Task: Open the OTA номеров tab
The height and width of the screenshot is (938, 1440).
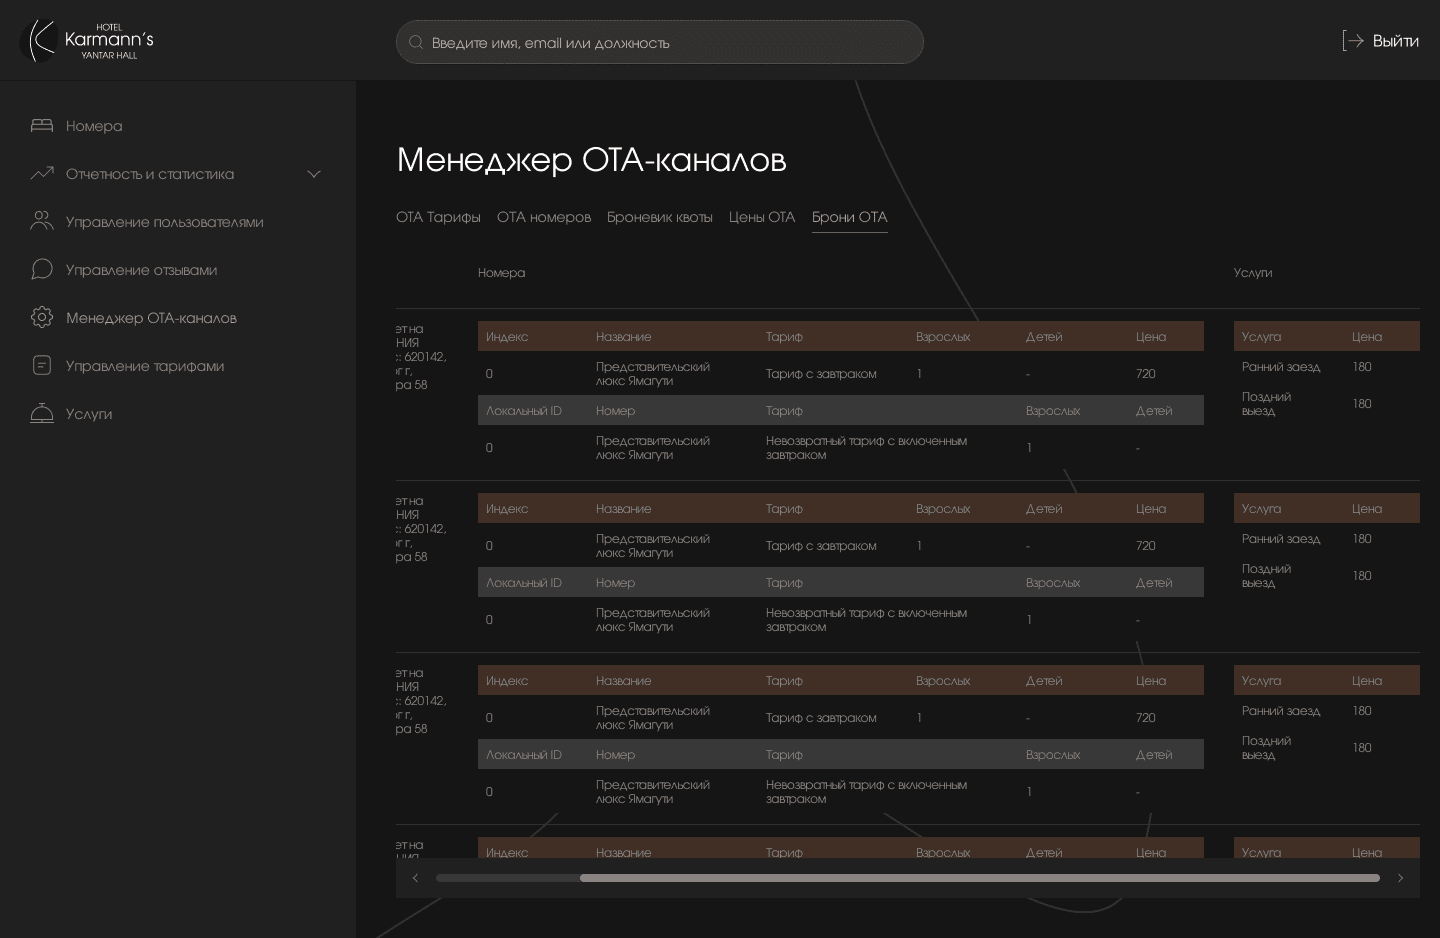Action: tap(544, 217)
